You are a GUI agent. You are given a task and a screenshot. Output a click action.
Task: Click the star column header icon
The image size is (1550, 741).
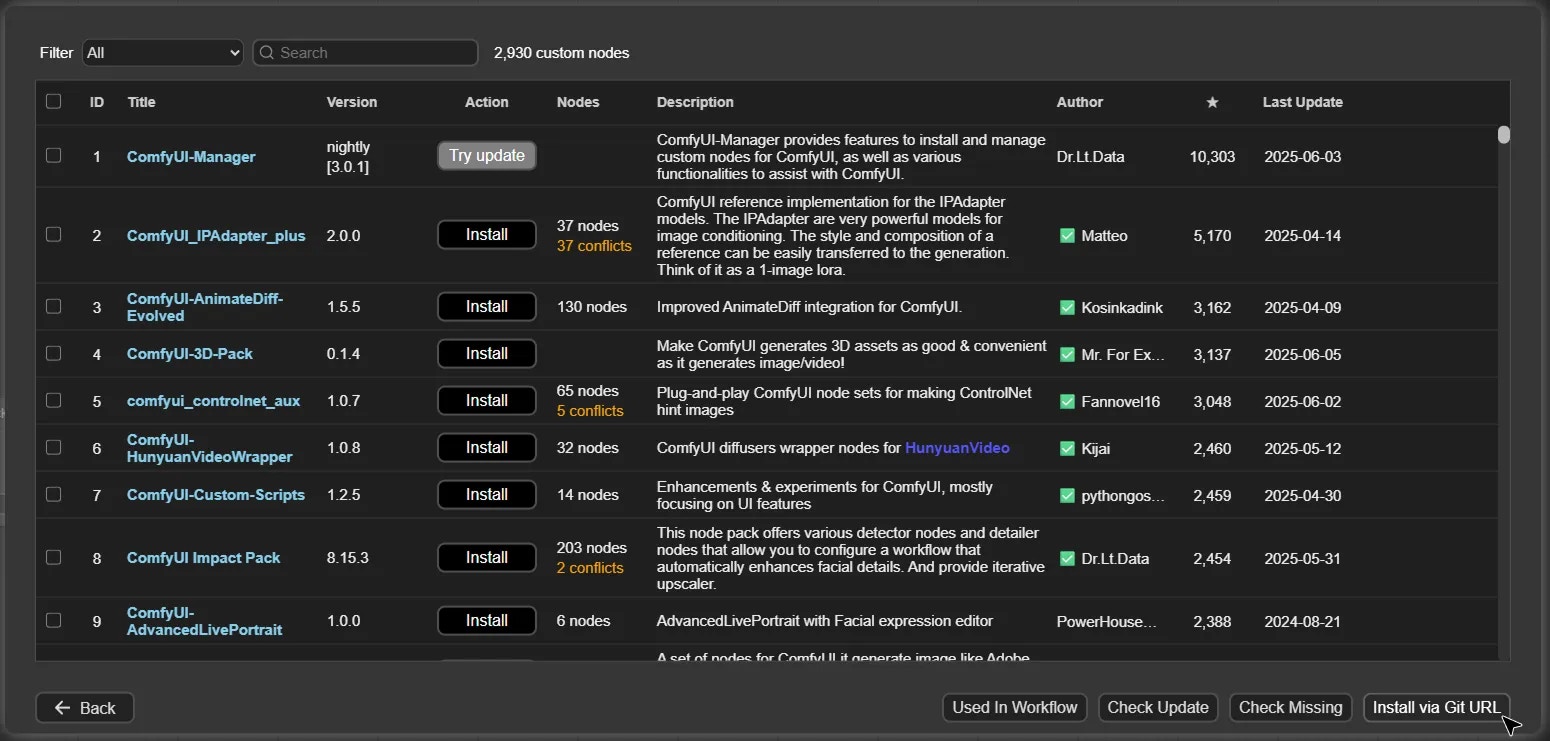pos(1212,102)
